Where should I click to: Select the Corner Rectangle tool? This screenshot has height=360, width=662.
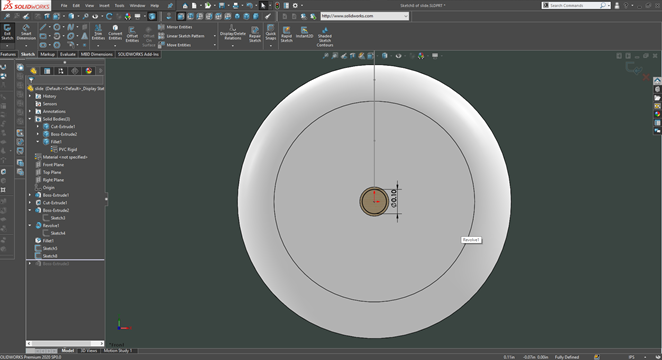pos(43,36)
